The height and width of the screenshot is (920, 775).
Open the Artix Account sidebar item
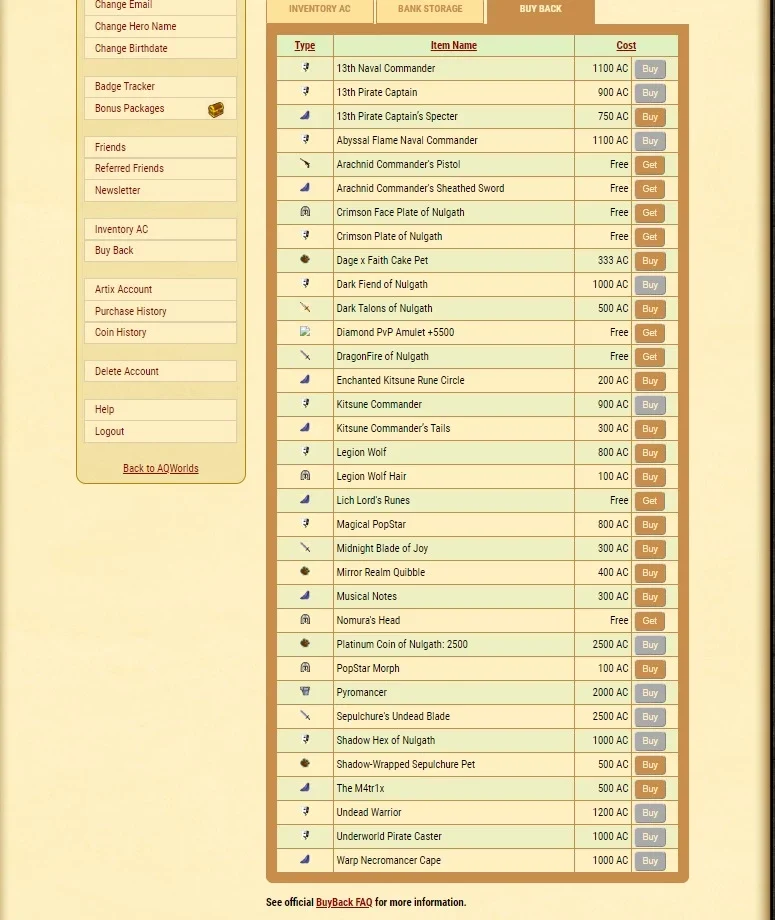tap(160, 289)
